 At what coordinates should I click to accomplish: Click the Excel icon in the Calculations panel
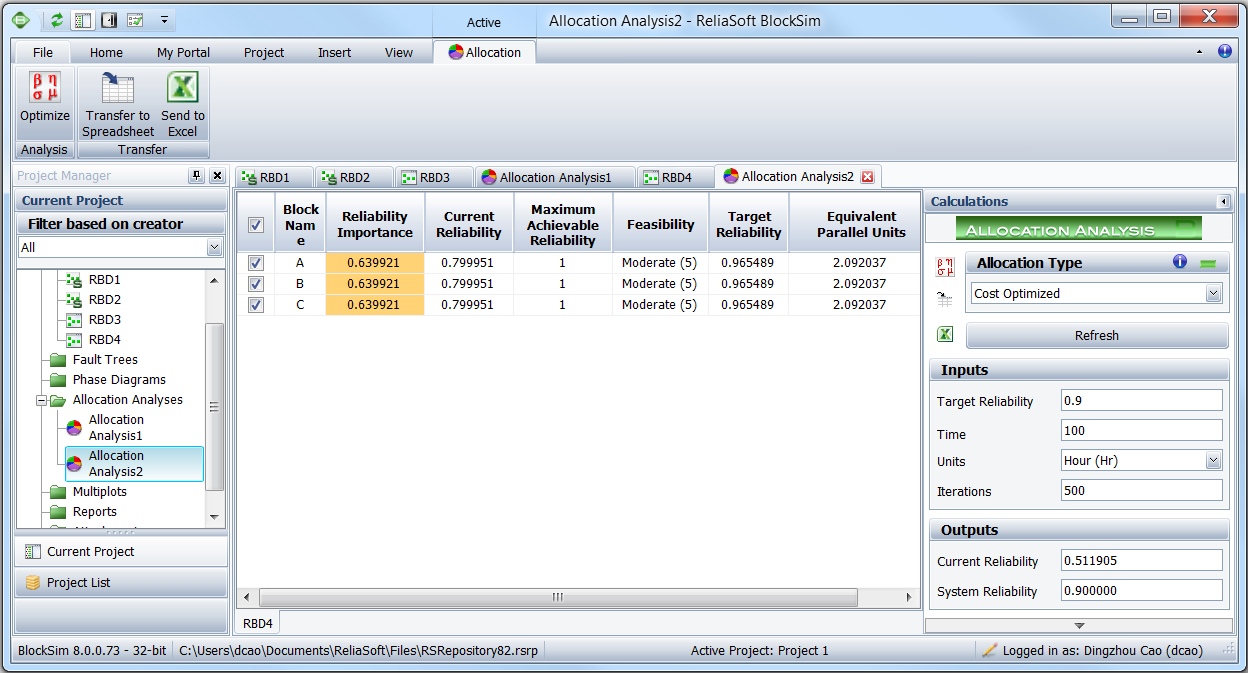[x=945, y=334]
